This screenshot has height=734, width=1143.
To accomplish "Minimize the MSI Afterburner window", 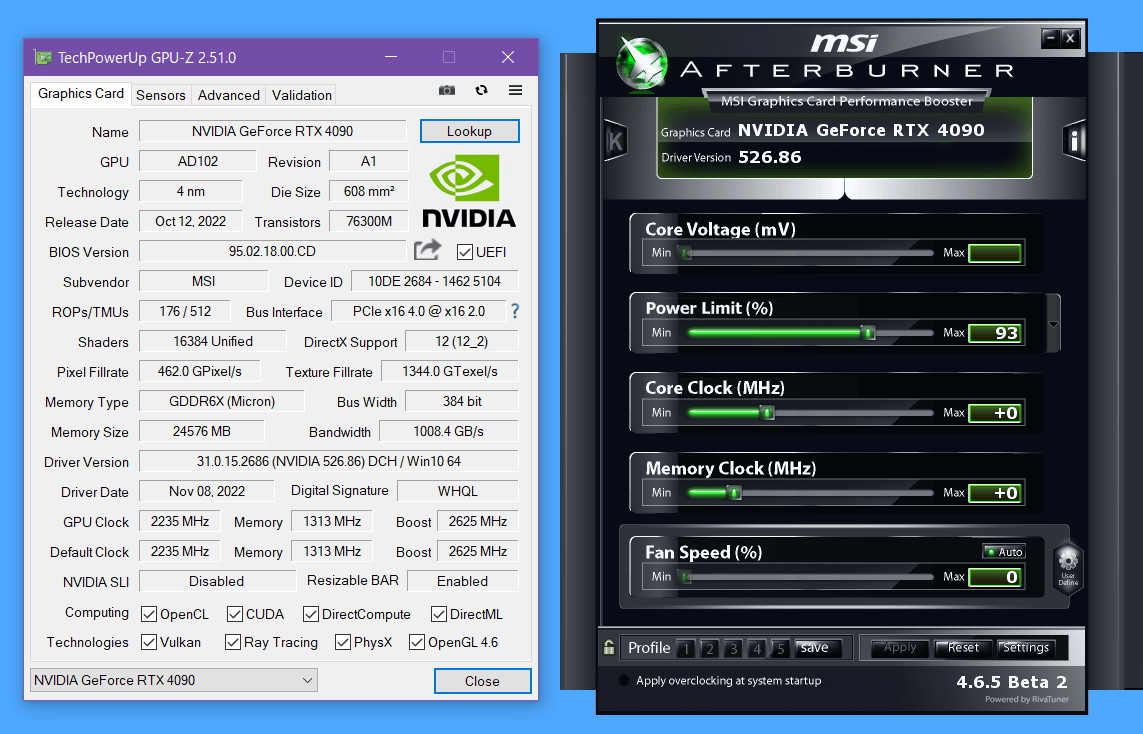I will 1050,38.
